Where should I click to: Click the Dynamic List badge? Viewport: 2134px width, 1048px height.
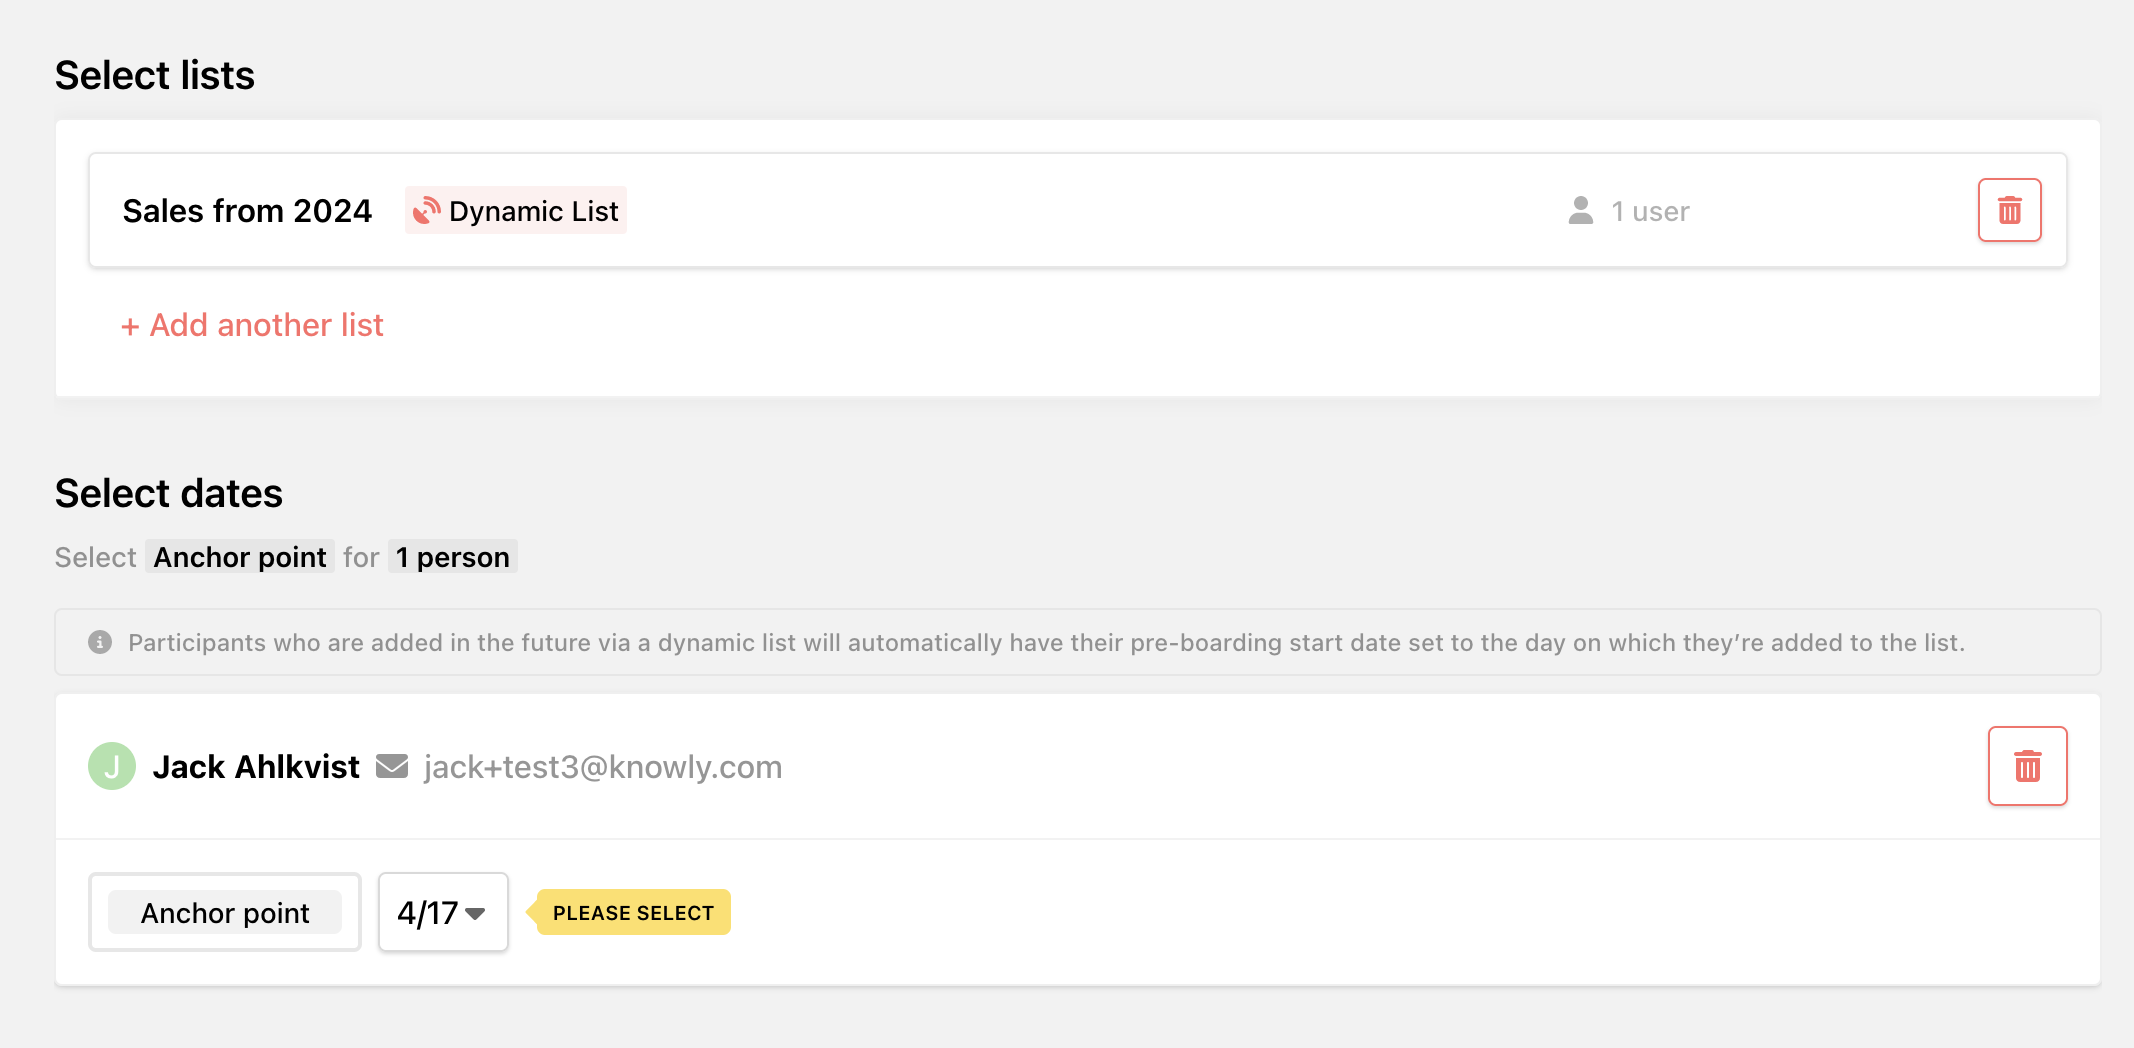point(516,211)
